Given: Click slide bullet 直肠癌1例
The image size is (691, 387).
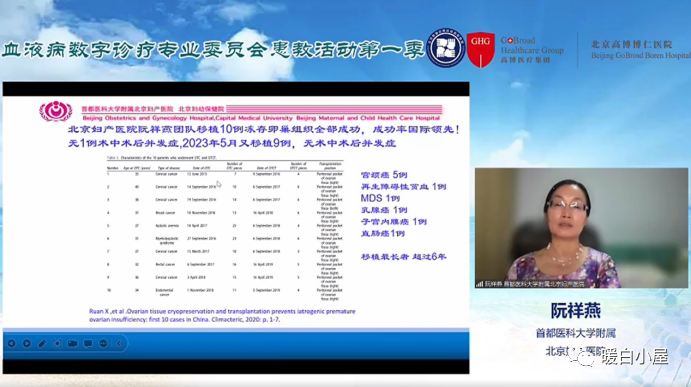Looking at the screenshot, I should 383,234.
